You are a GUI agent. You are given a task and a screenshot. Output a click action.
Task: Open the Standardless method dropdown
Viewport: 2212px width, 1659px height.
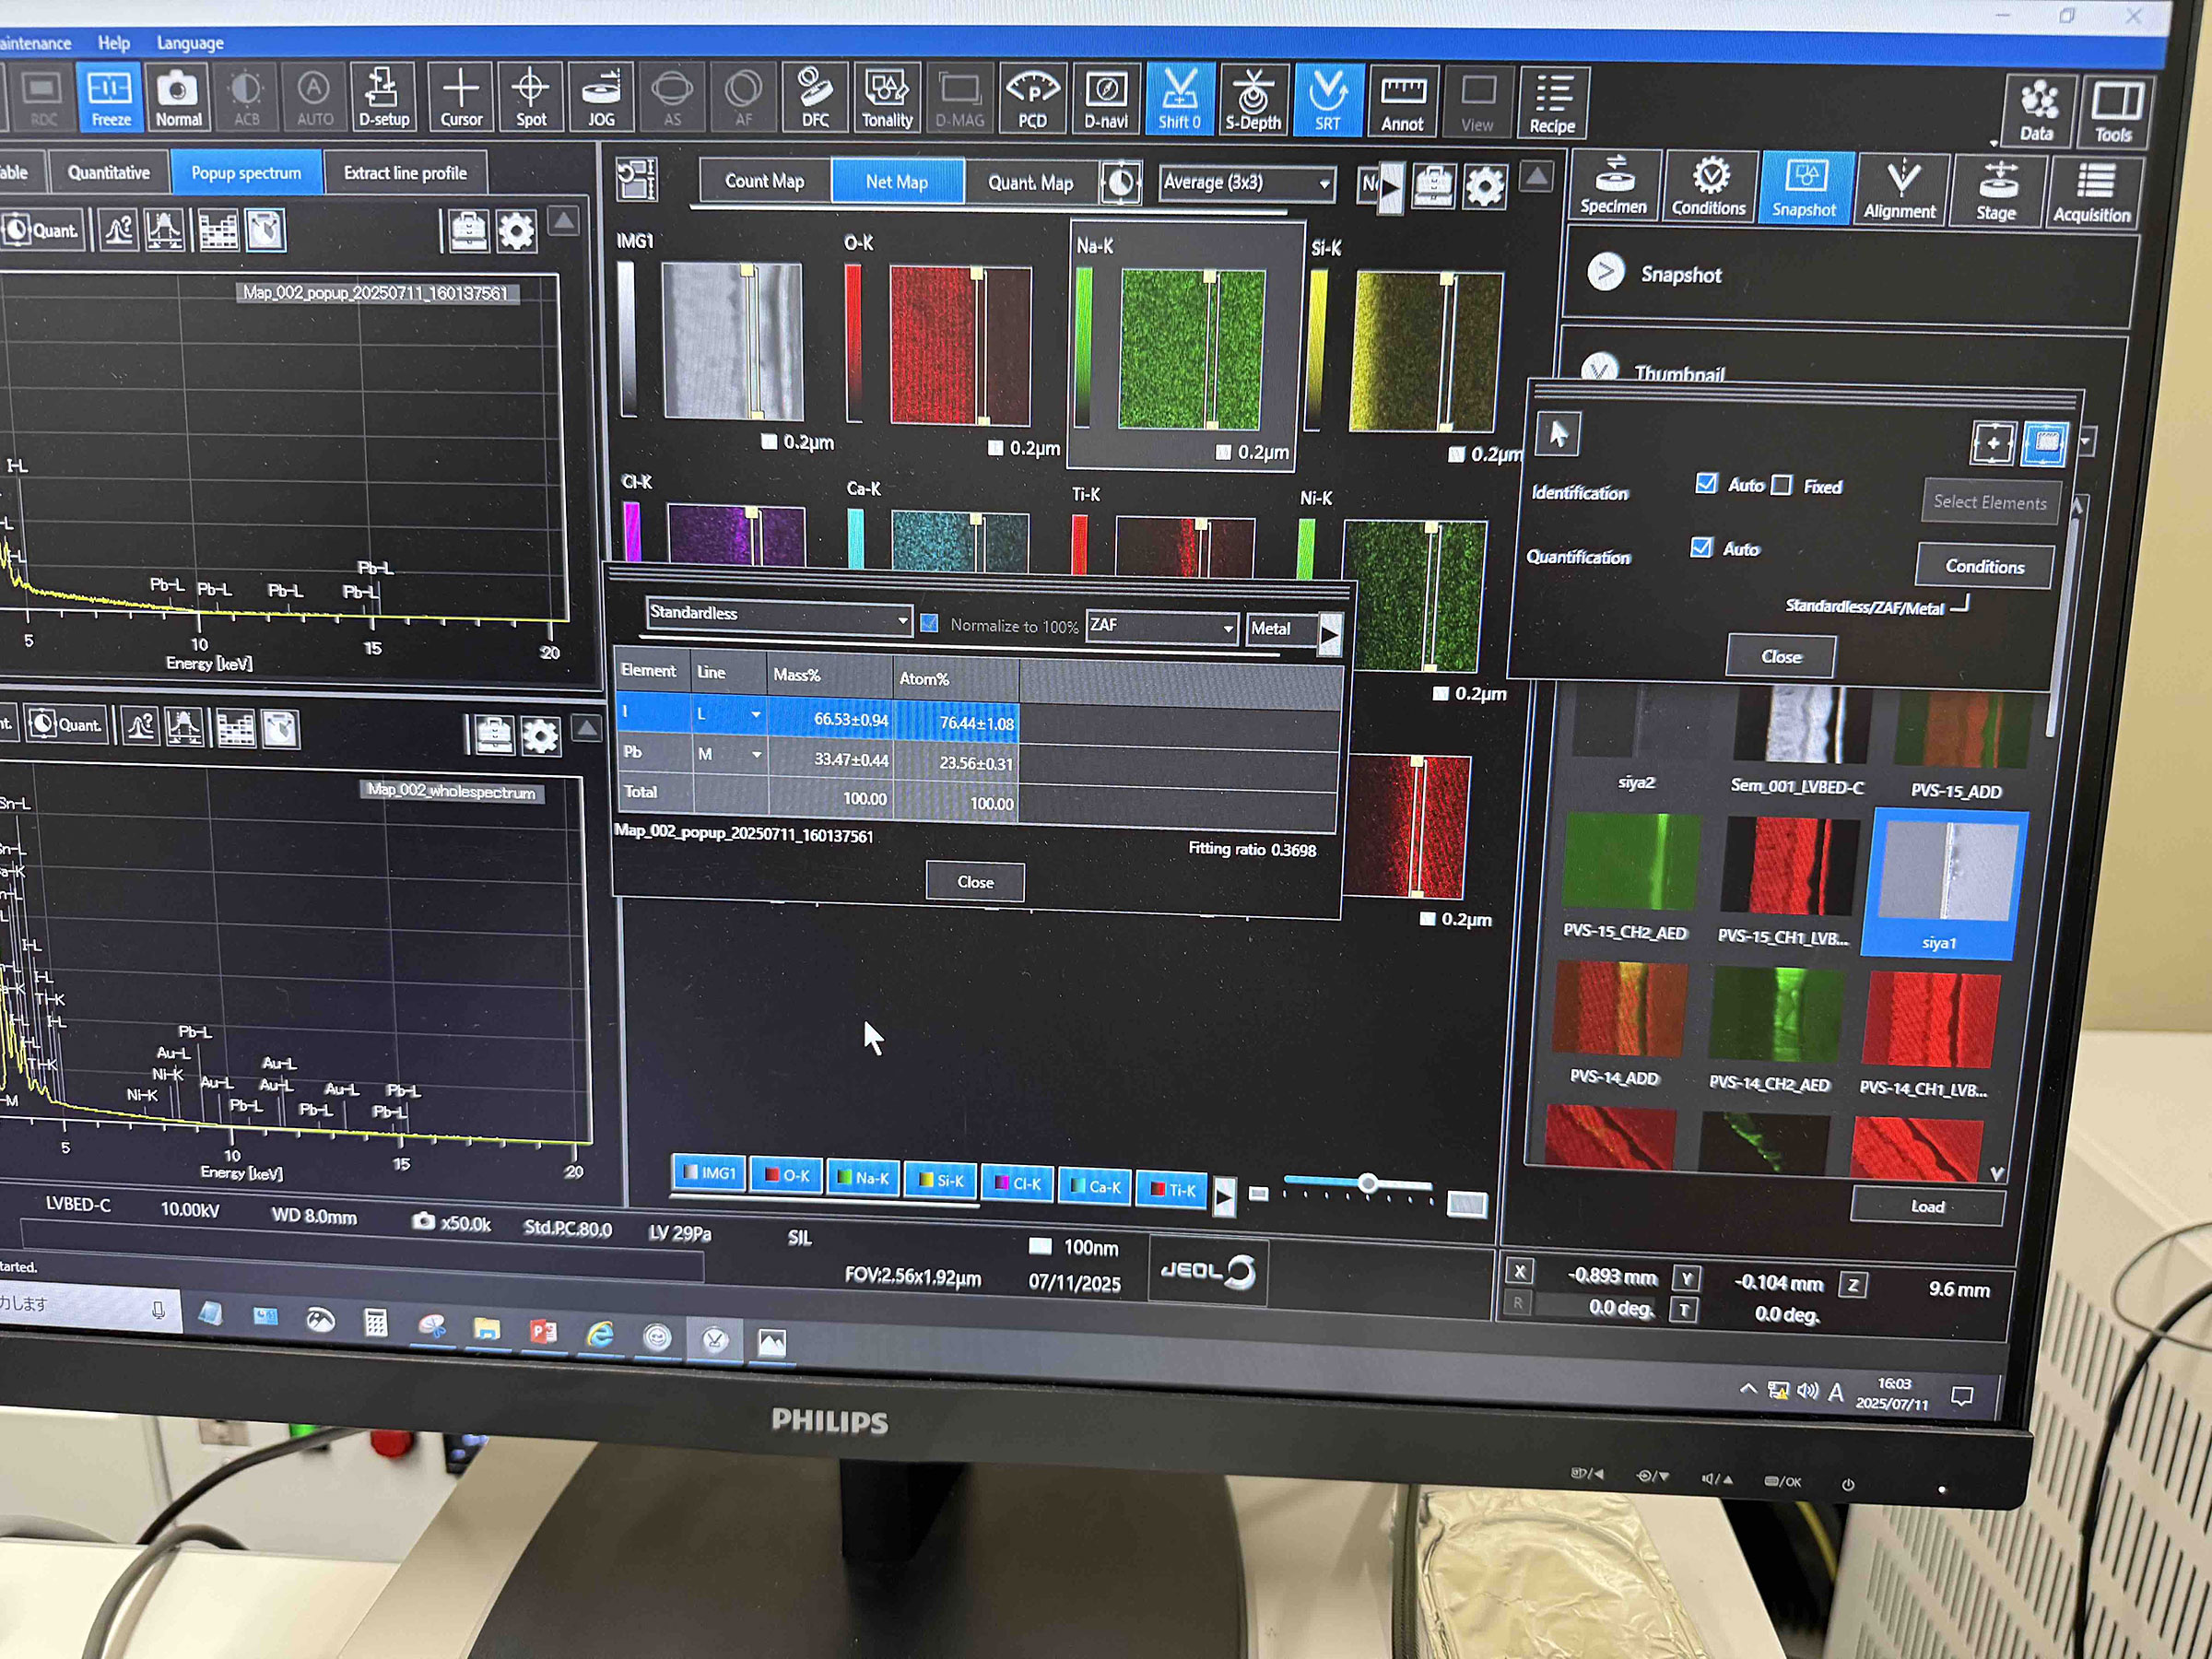[778, 616]
